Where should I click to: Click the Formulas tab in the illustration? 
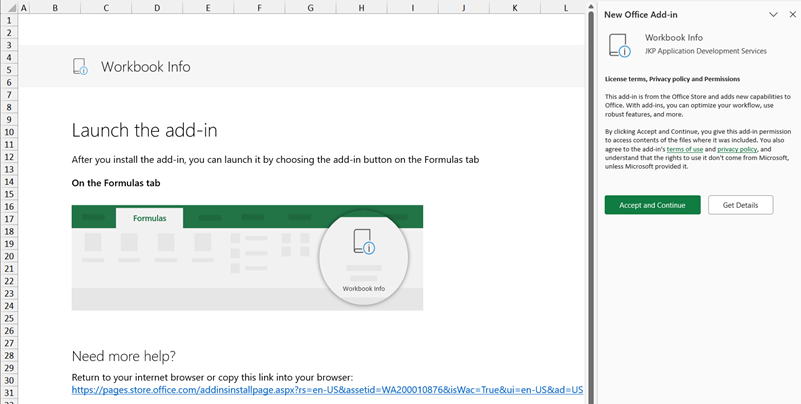click(149, 218)
